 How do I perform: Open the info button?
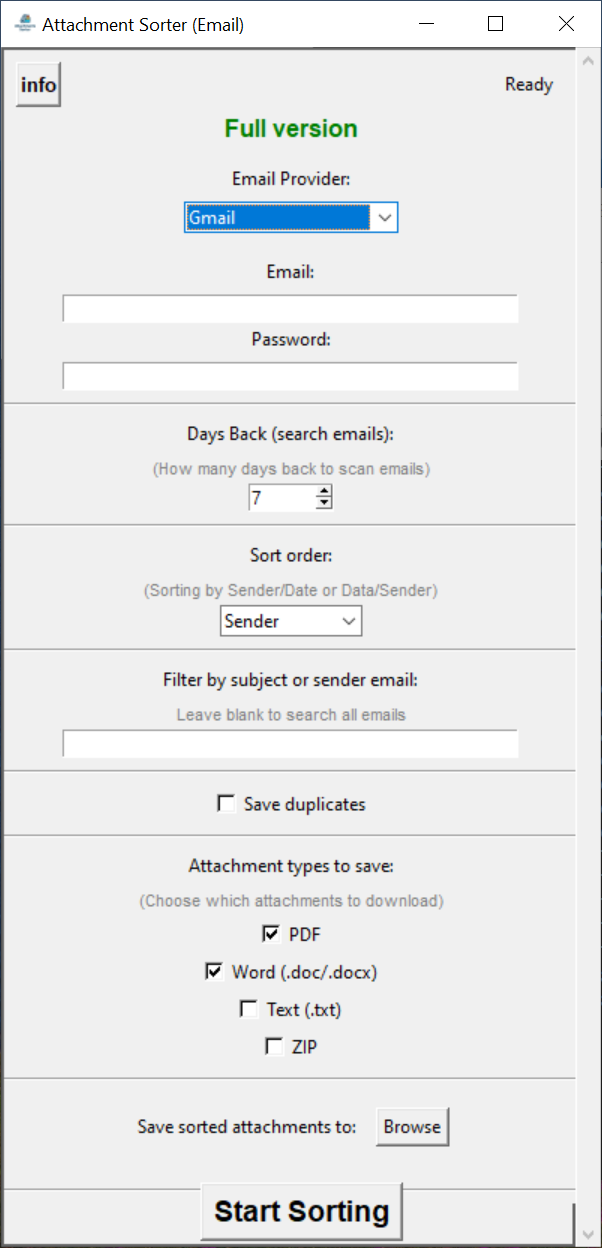[39, 85]
